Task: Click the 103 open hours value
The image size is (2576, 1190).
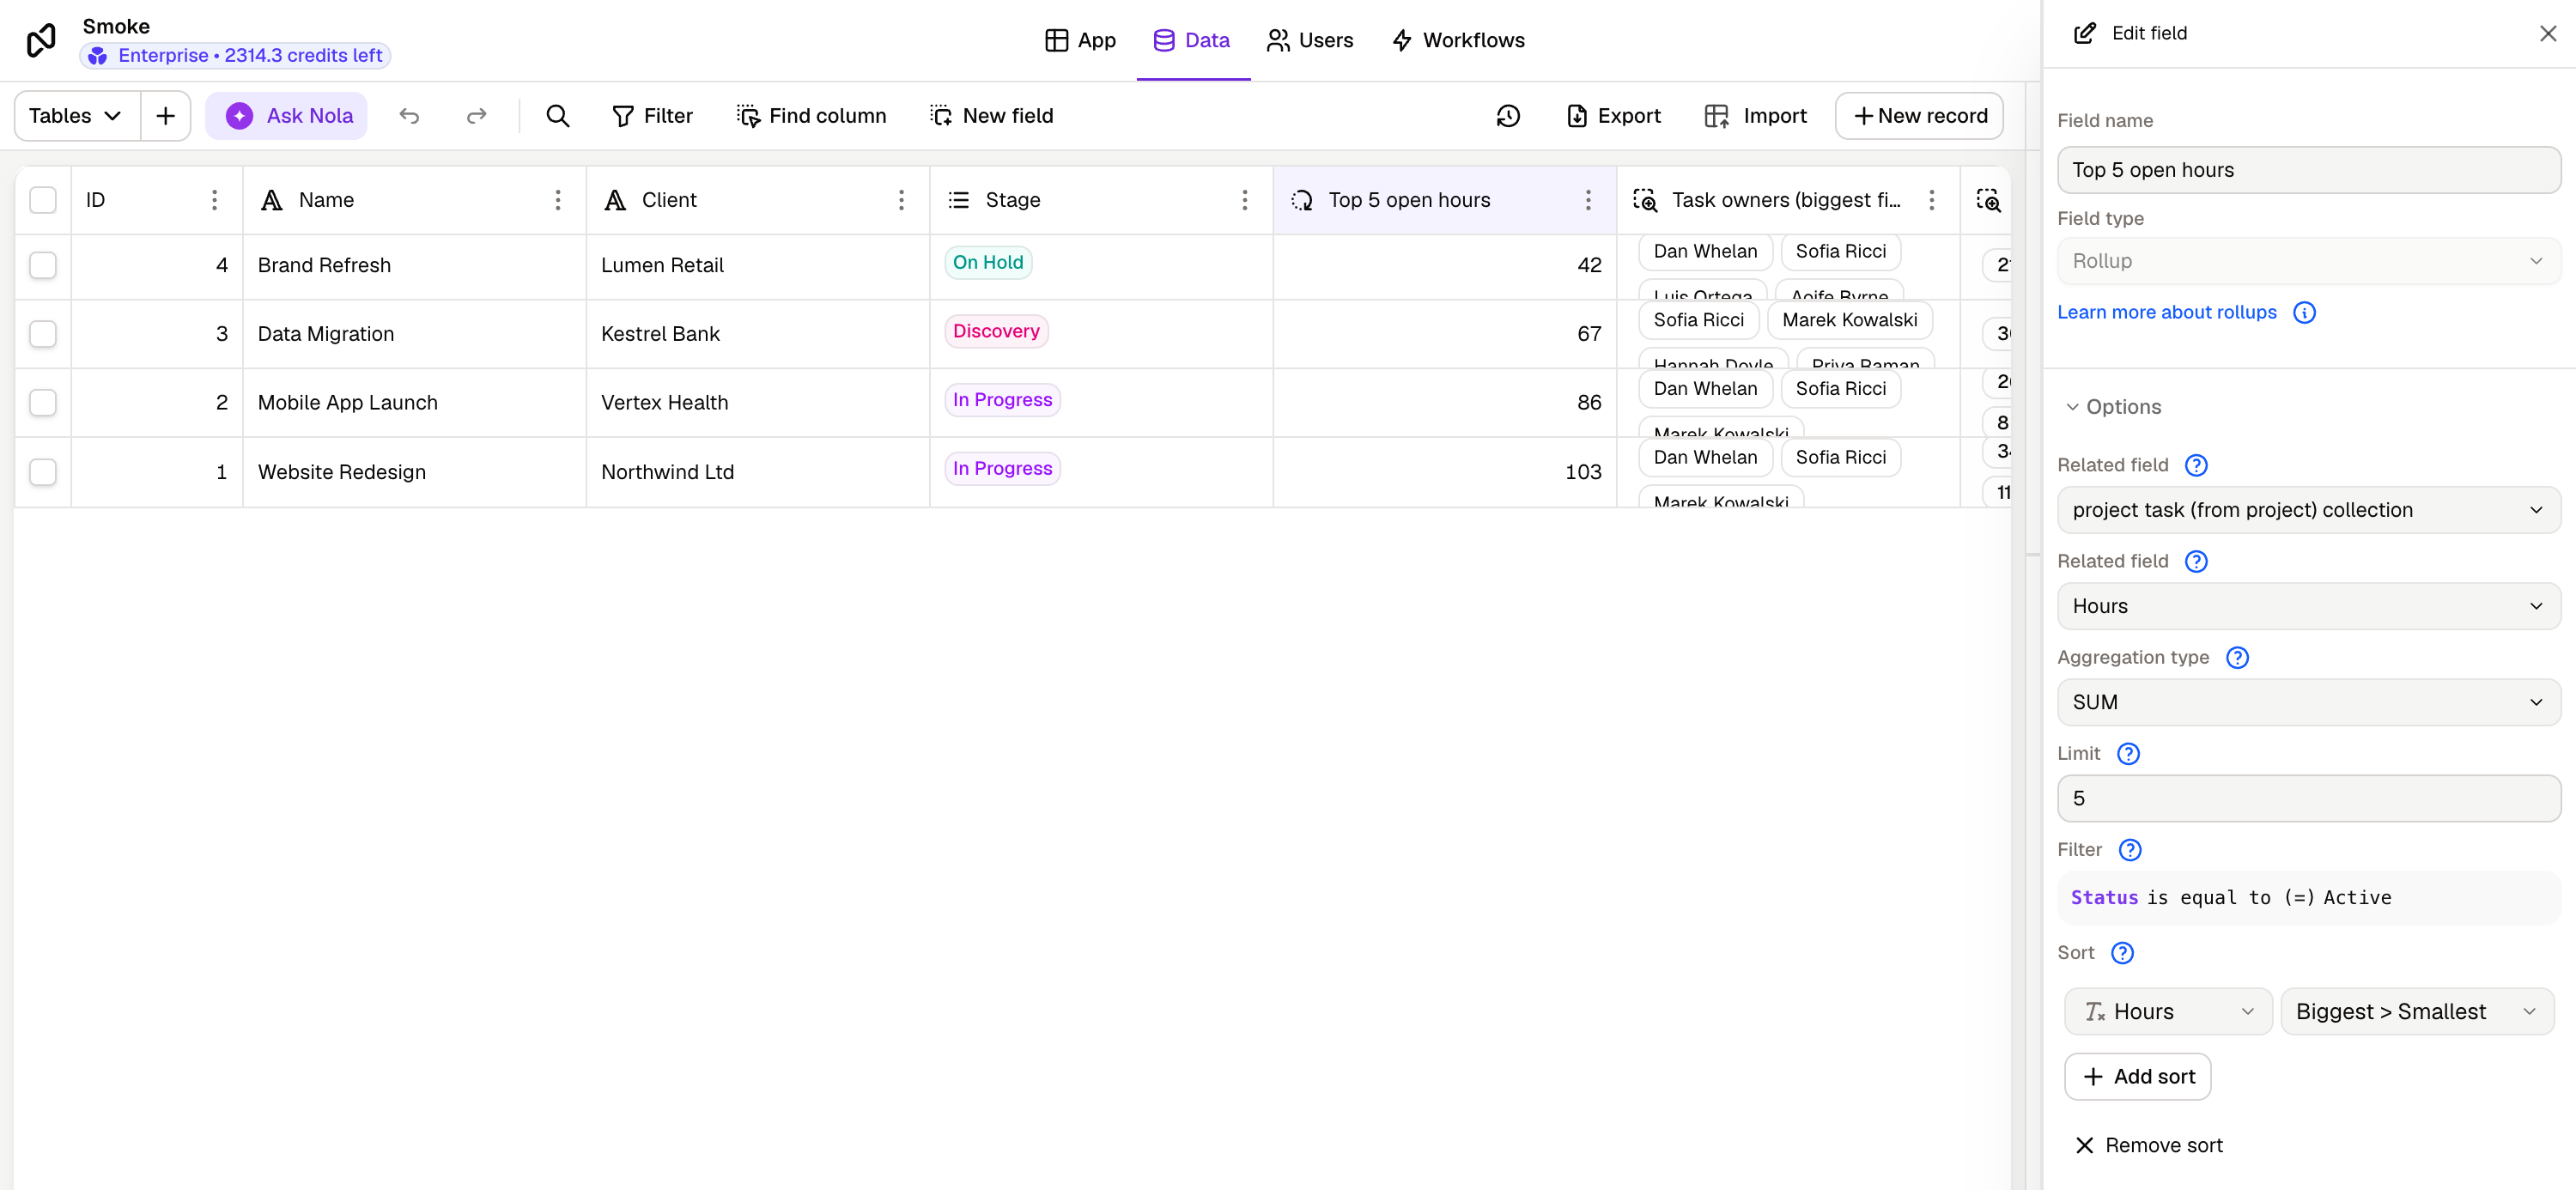Action: tap(1583, 472)
